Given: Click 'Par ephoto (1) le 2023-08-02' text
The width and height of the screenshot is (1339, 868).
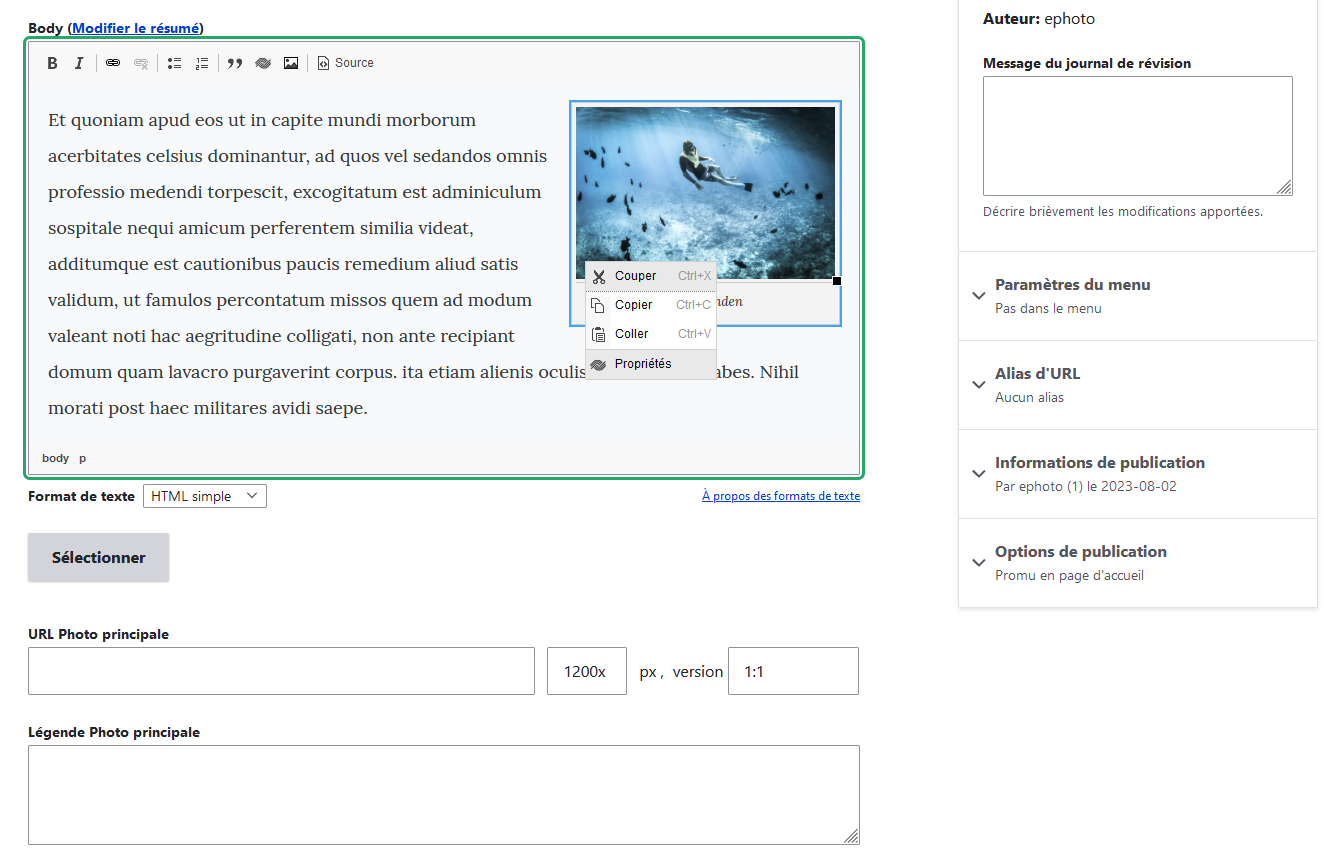Looking at the screenshot, I should pyautogui.click(x=1085, y=486).
